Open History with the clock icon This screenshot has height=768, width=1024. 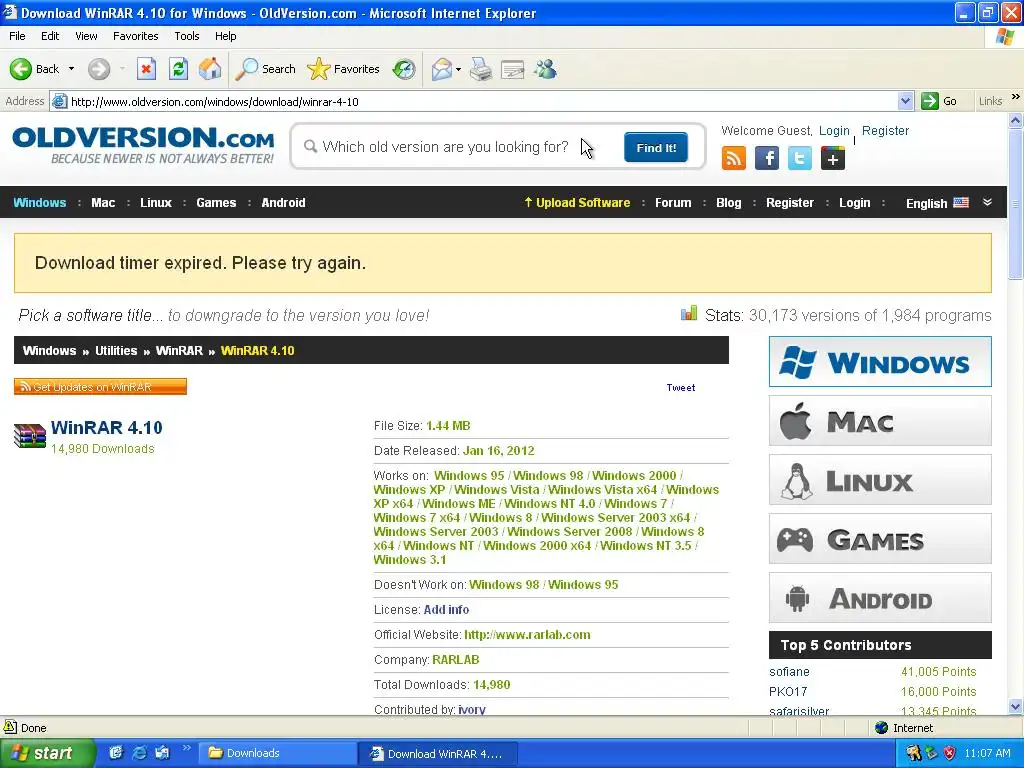[404, 69]
